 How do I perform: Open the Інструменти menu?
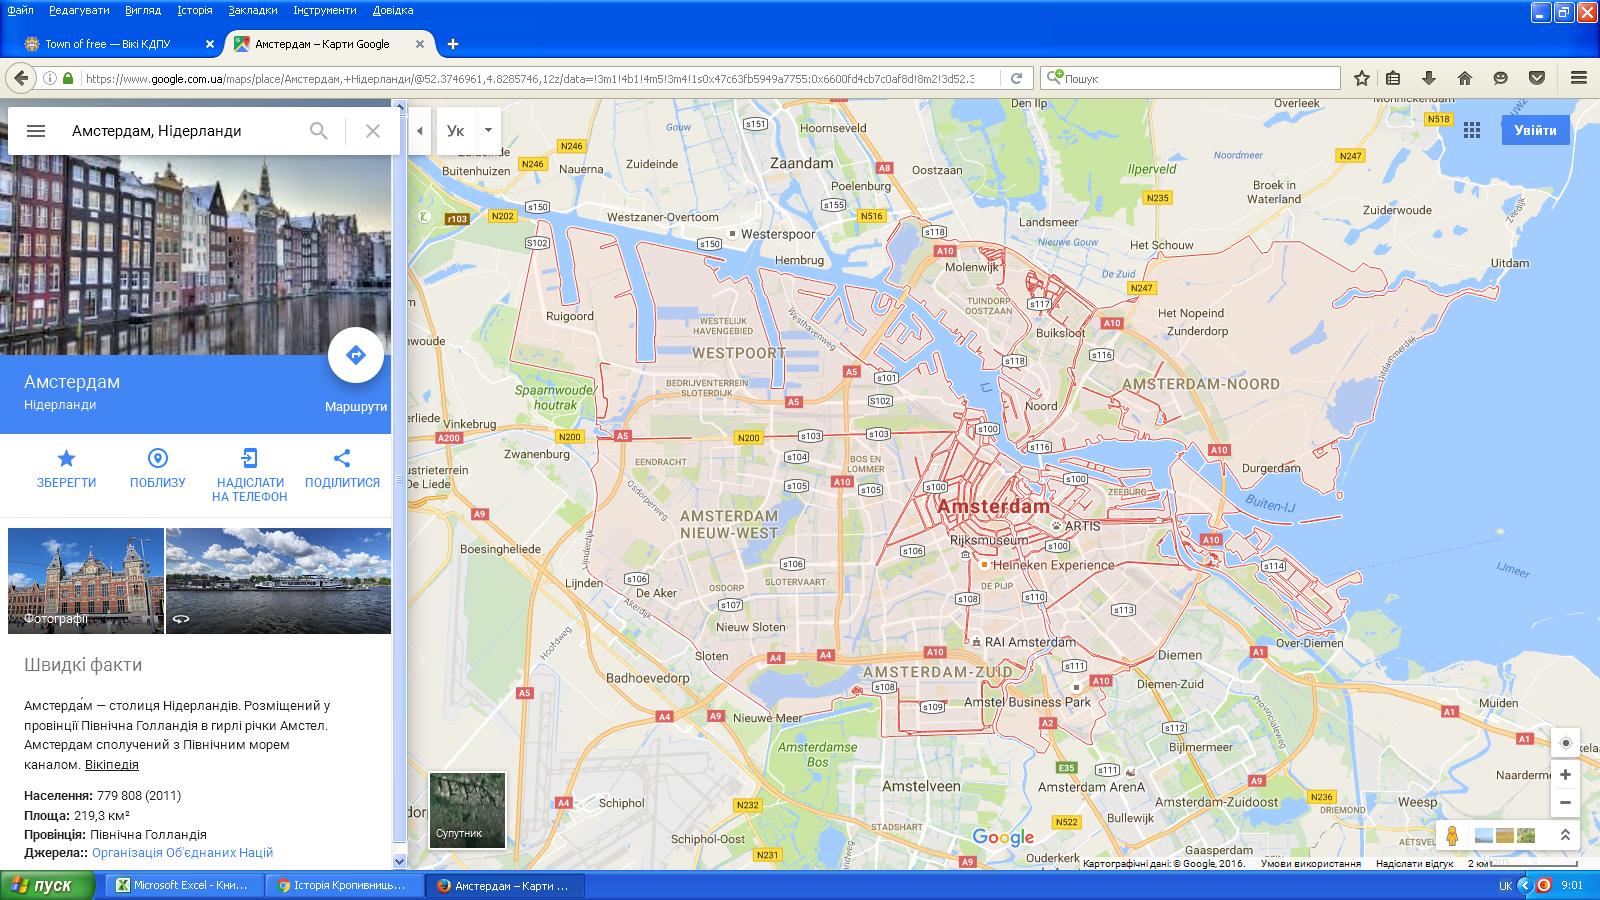click(x=325, y=10)
